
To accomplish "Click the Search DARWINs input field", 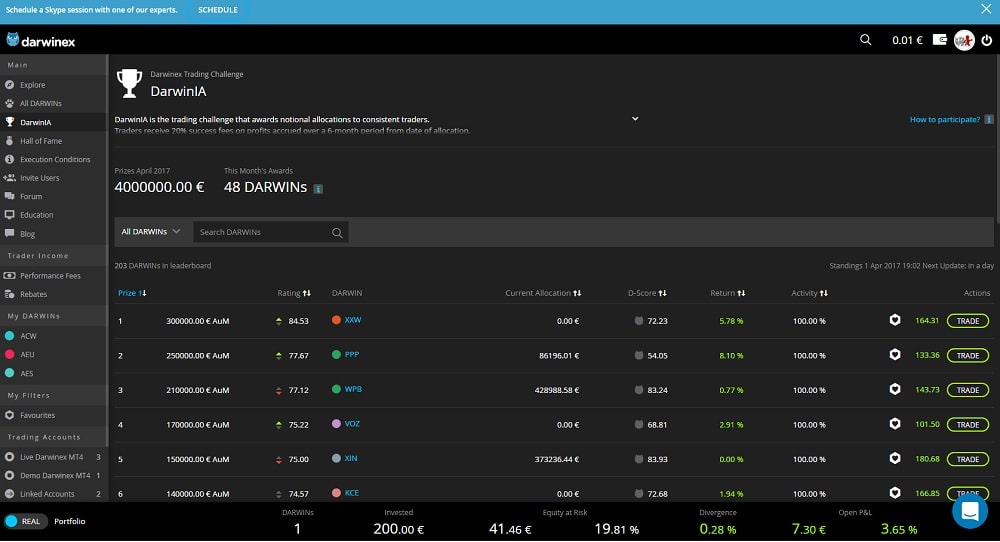I will (262, 232).
